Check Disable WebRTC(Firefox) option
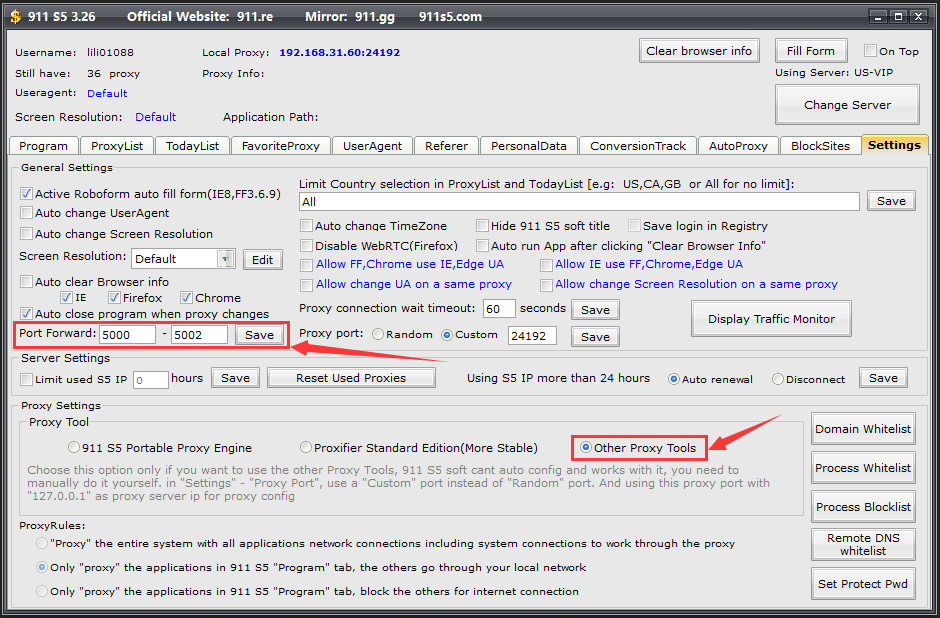Screen dimensions: 940x618 [x=307, y=245]
